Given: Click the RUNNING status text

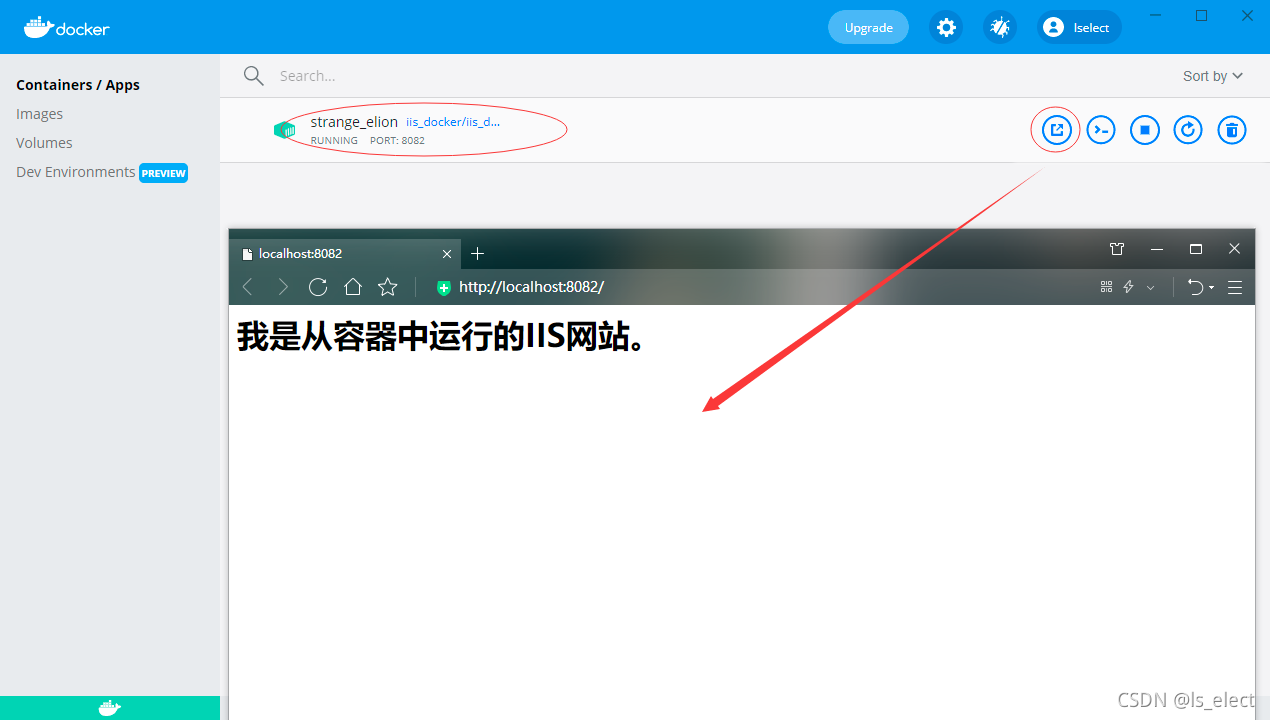Looking at the screenshot, I should 334,141.
